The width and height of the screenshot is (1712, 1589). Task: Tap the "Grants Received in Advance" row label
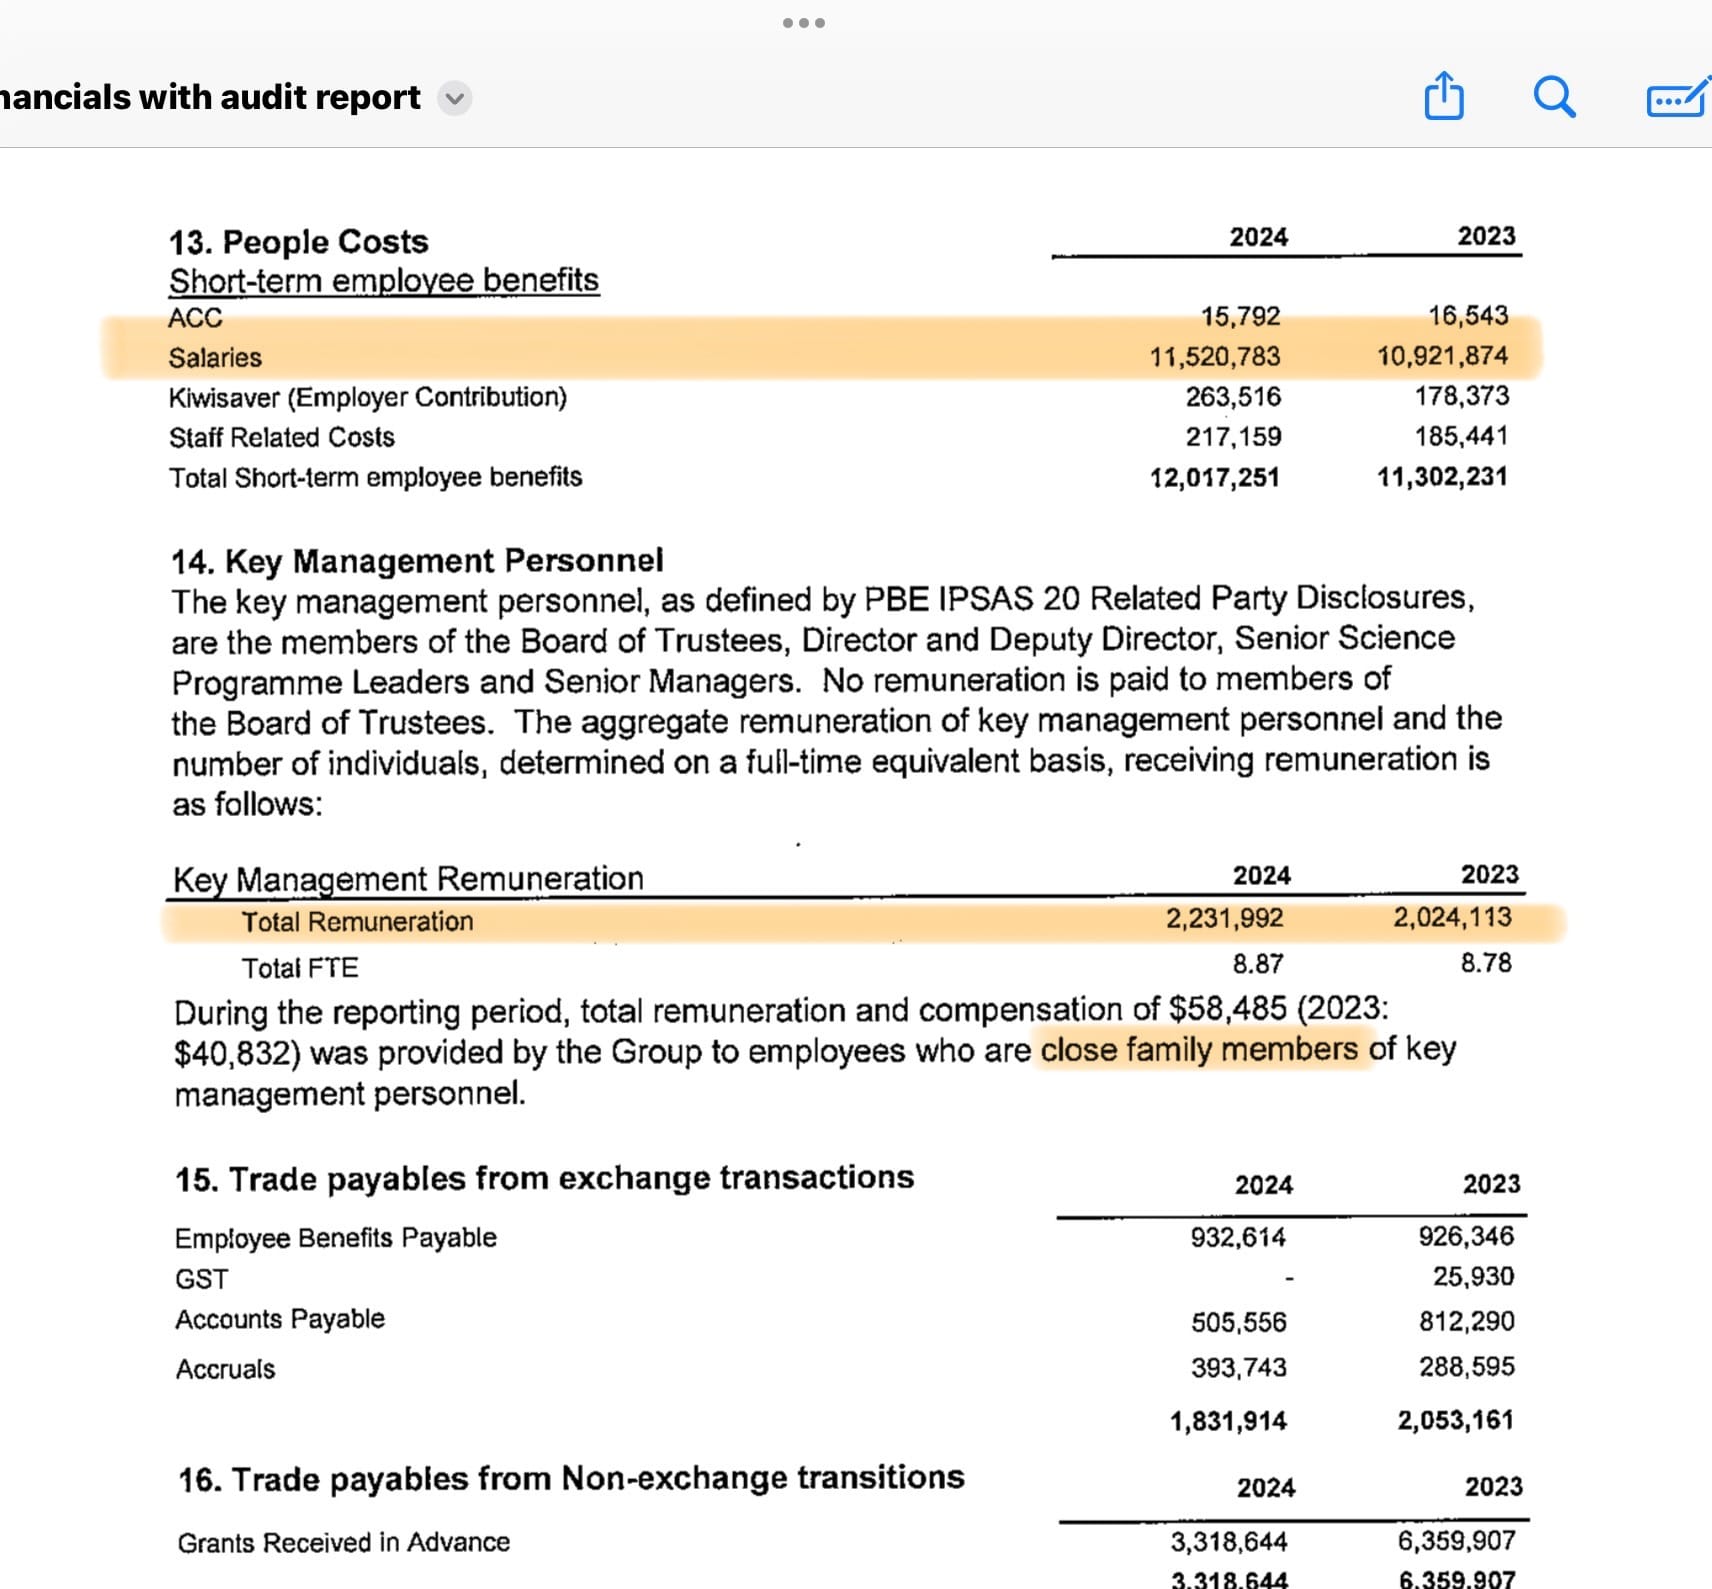coord(343,1543)
